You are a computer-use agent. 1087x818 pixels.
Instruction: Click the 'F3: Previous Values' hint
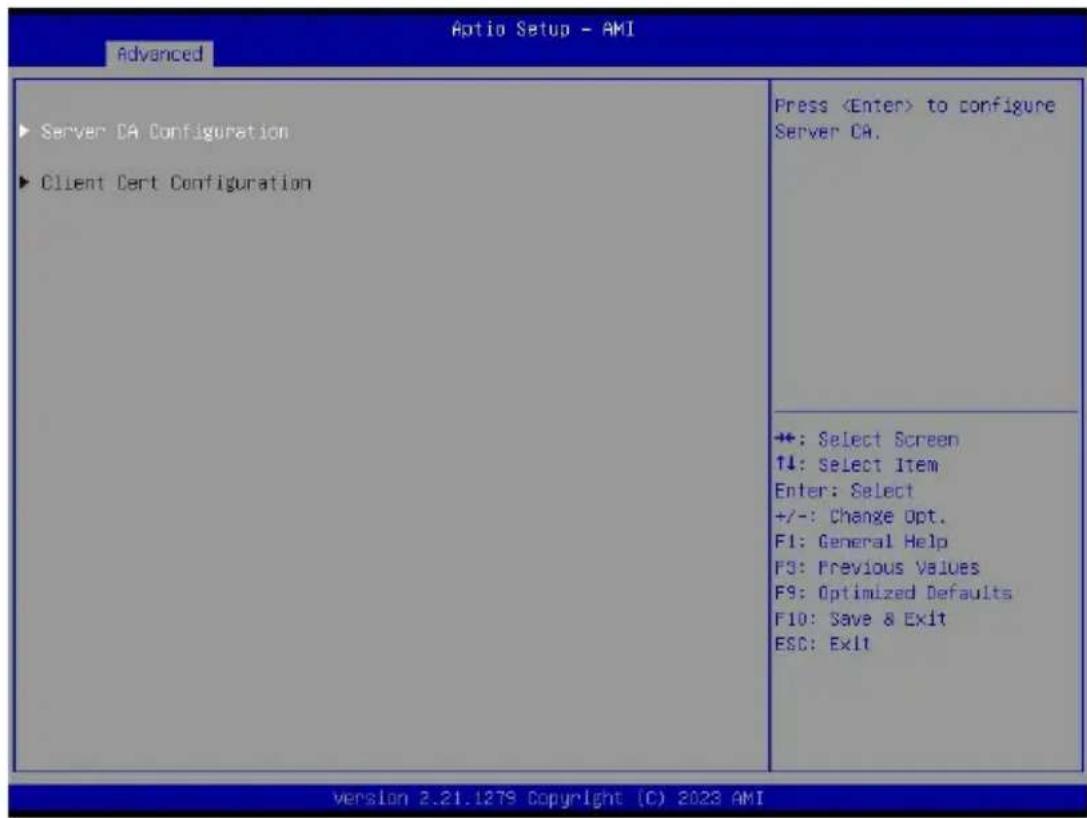[x=877, y=567]
